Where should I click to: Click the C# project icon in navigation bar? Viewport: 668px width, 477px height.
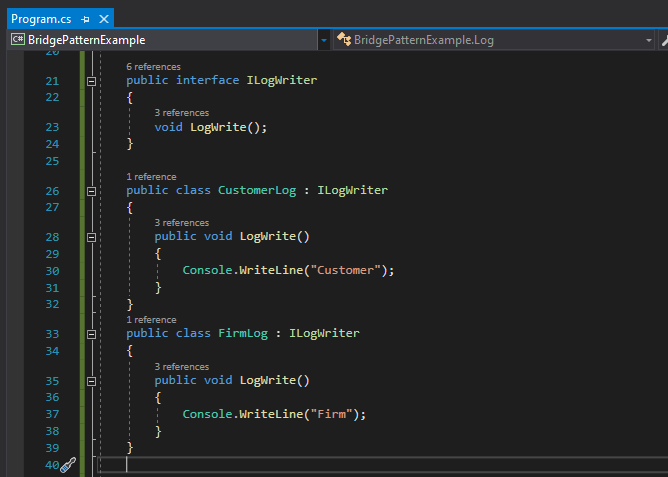pyautogui.click(x=18, y=40)
